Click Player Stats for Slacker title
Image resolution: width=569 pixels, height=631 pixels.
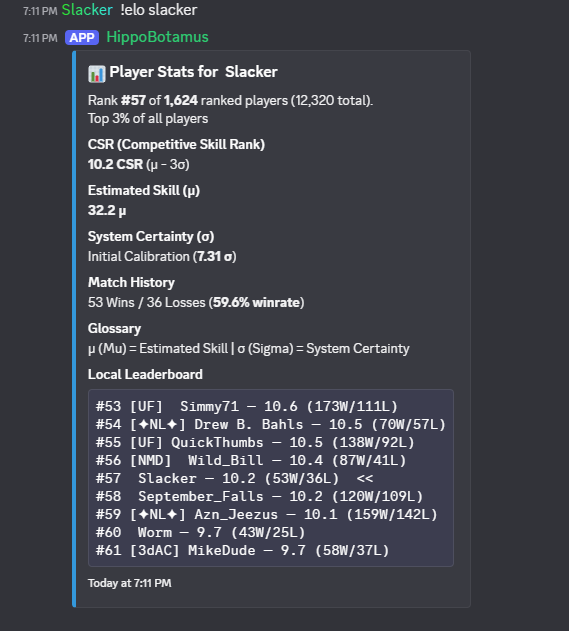click(194, 72)
